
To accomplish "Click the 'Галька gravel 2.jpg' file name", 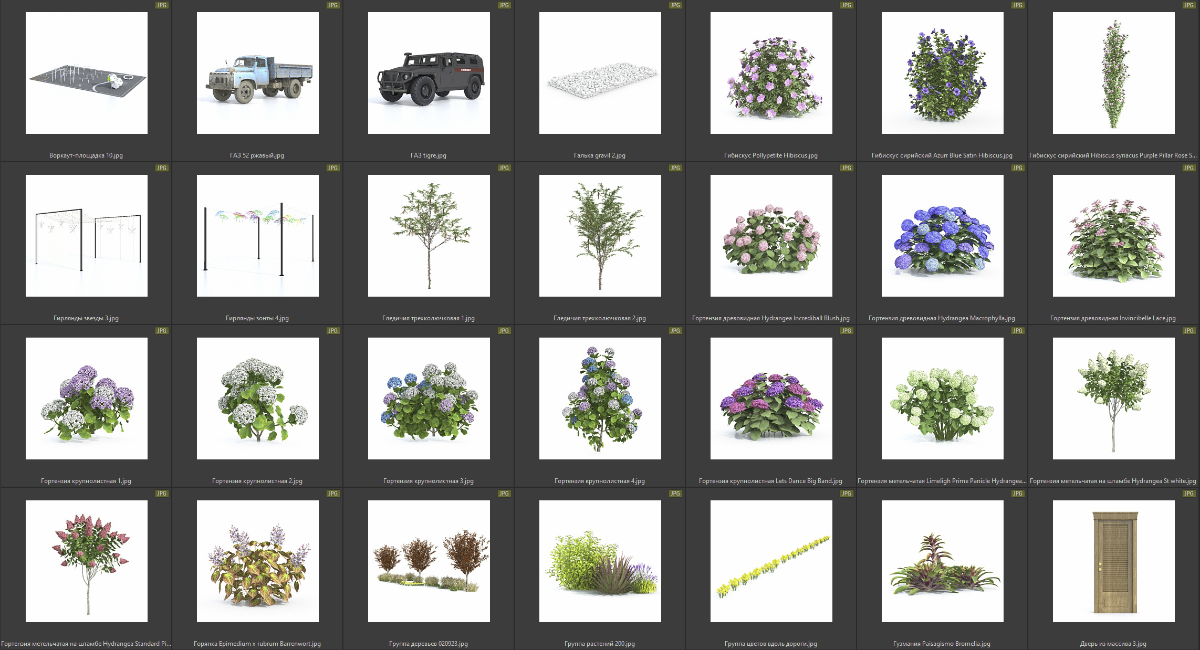I will click(599, 156).
